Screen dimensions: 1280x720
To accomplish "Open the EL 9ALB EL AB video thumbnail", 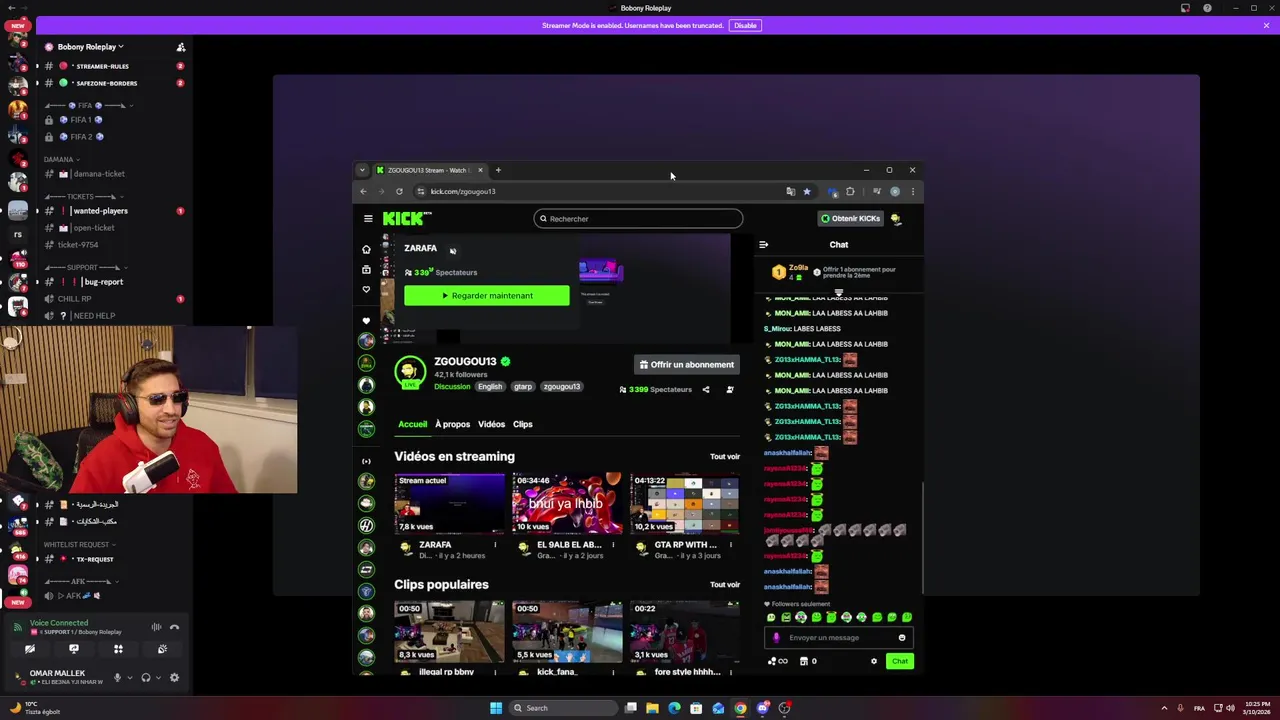I will [x=567, y=504].
